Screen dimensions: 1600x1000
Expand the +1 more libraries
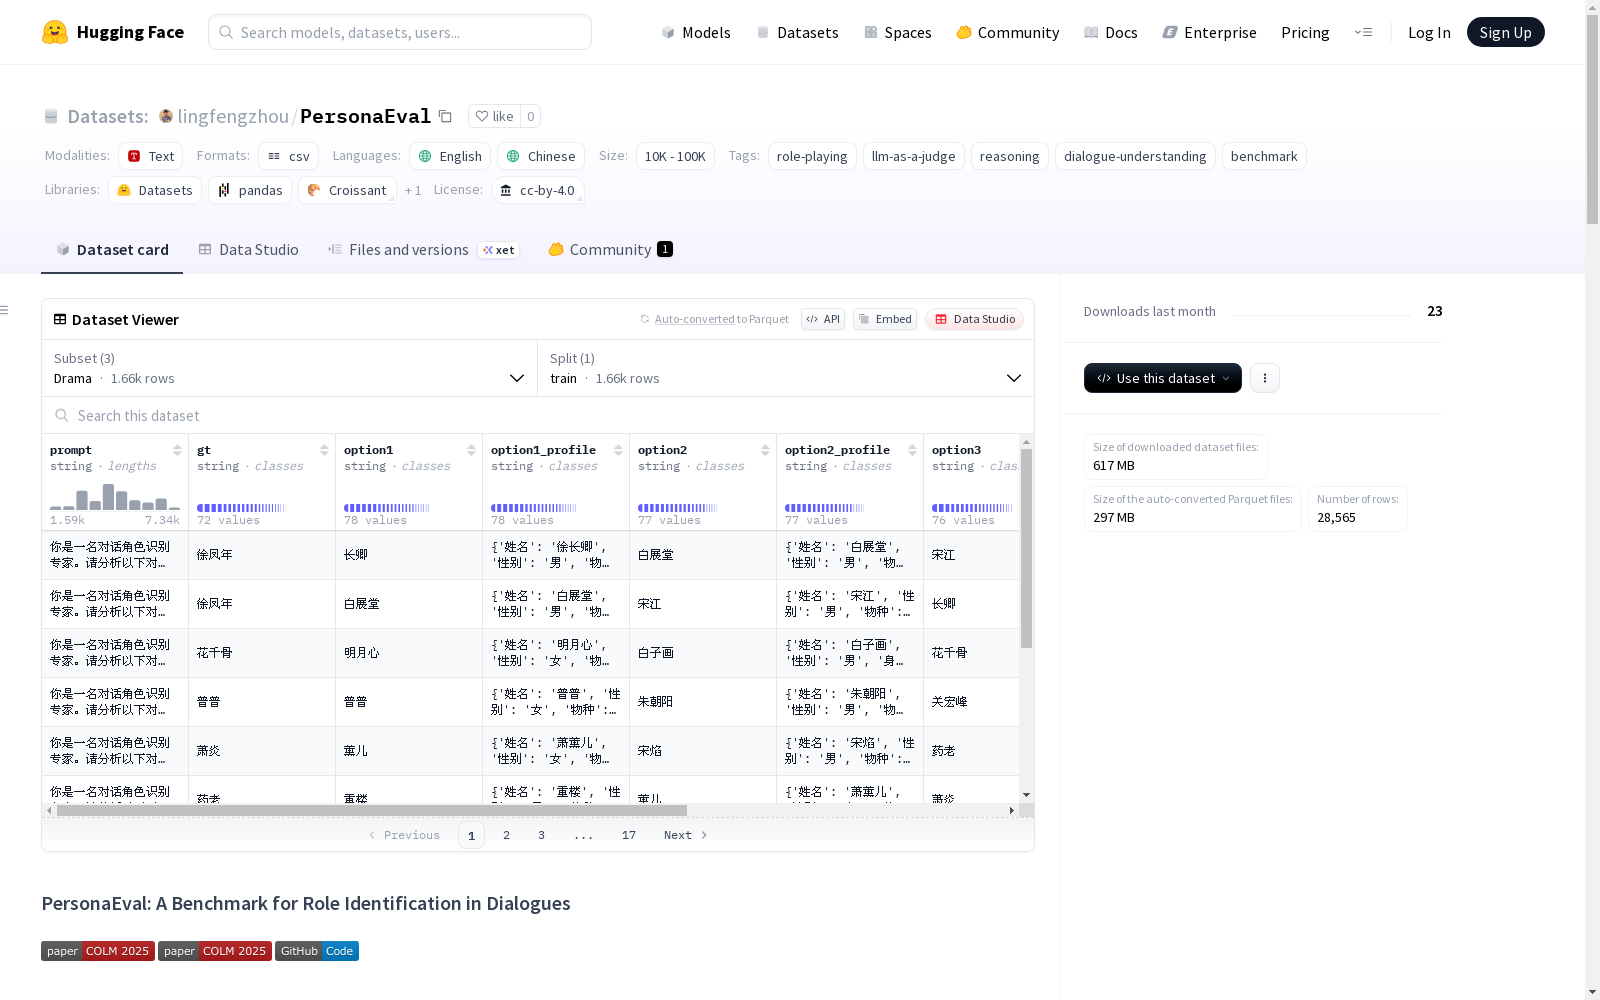coord(413,190)
